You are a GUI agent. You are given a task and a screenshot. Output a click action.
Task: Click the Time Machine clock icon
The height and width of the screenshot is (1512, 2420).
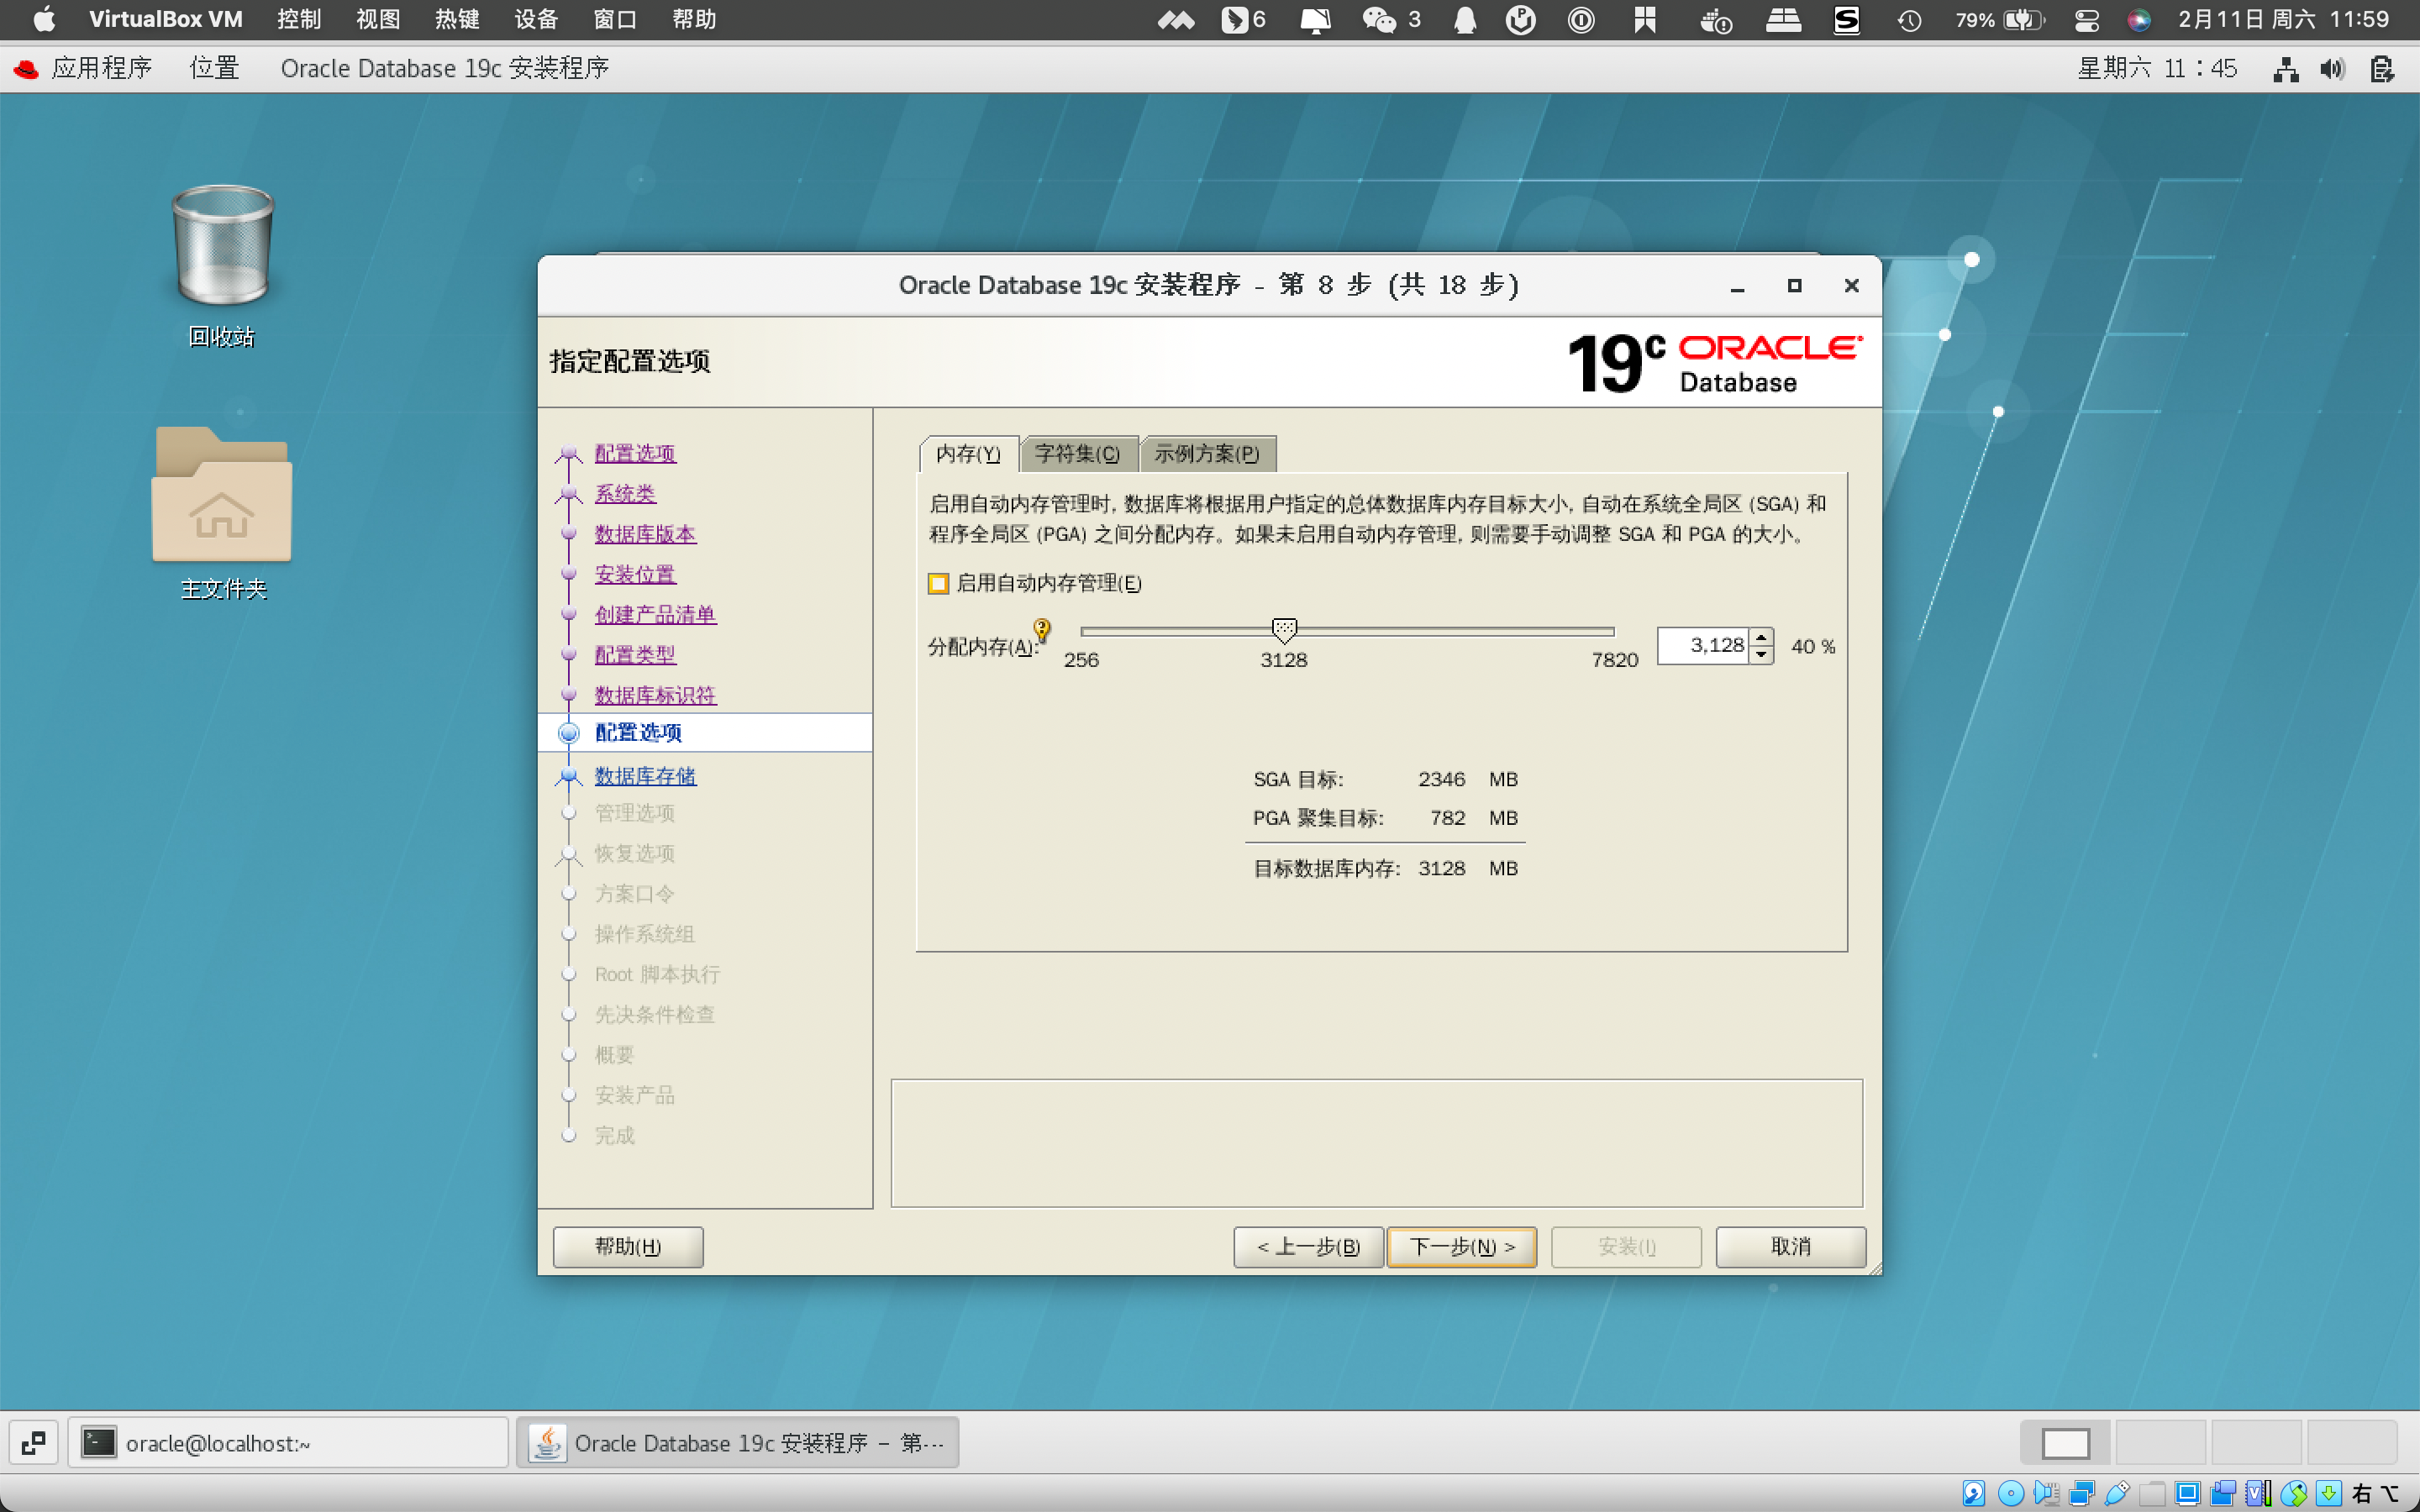(x=1909, y=19)
